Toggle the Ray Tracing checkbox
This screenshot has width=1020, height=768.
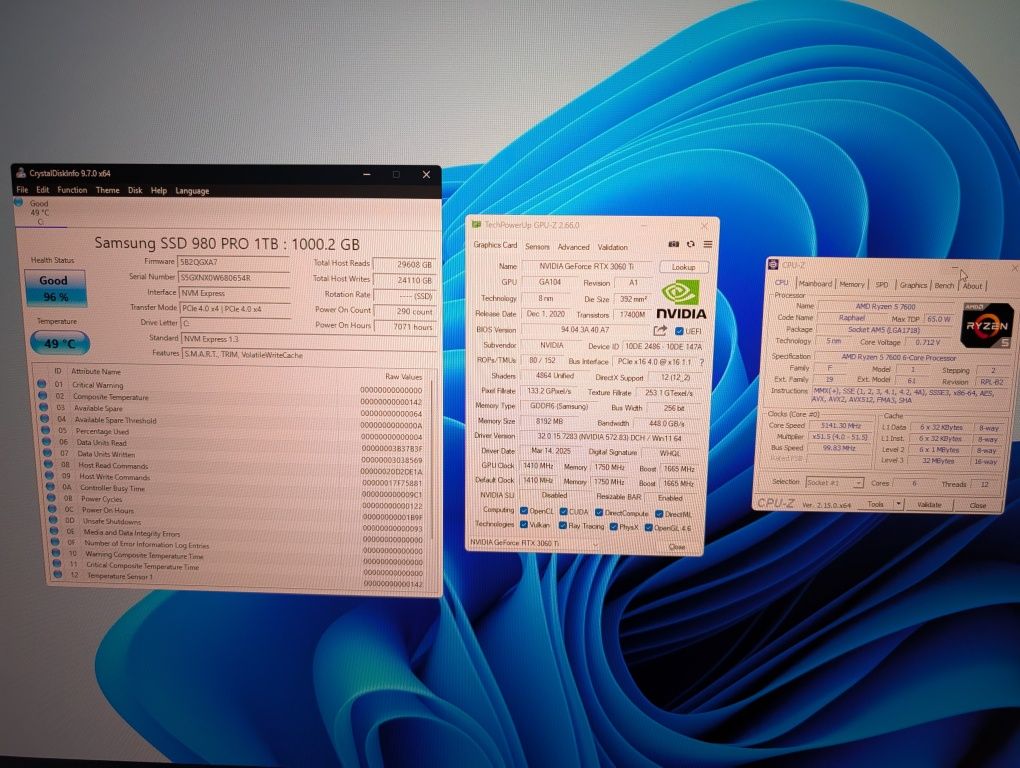563,525
